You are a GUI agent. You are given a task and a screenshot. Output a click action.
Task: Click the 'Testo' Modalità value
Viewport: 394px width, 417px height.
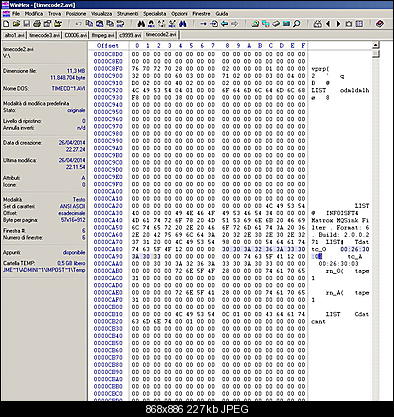point(79,199)
